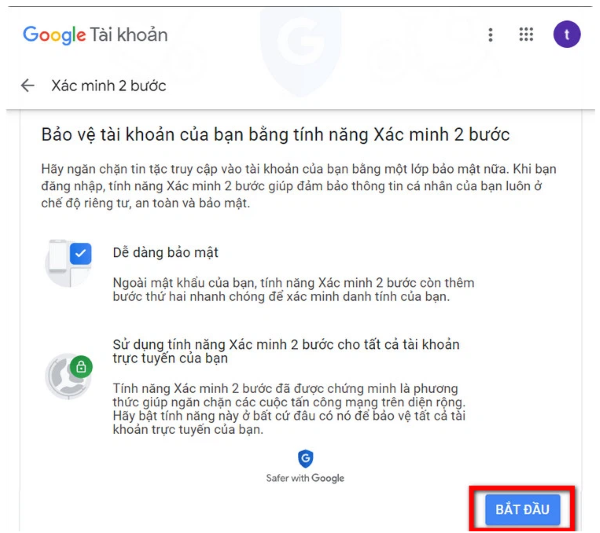Open the Google apps grid

(x=526, y=34)
